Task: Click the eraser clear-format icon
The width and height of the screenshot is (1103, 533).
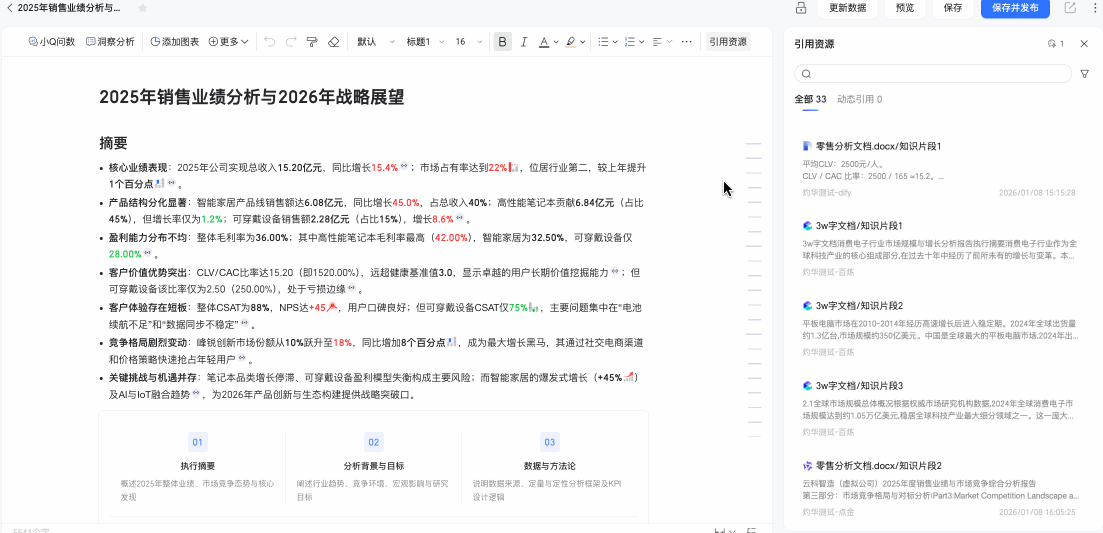Action: [x=334, y=42]
